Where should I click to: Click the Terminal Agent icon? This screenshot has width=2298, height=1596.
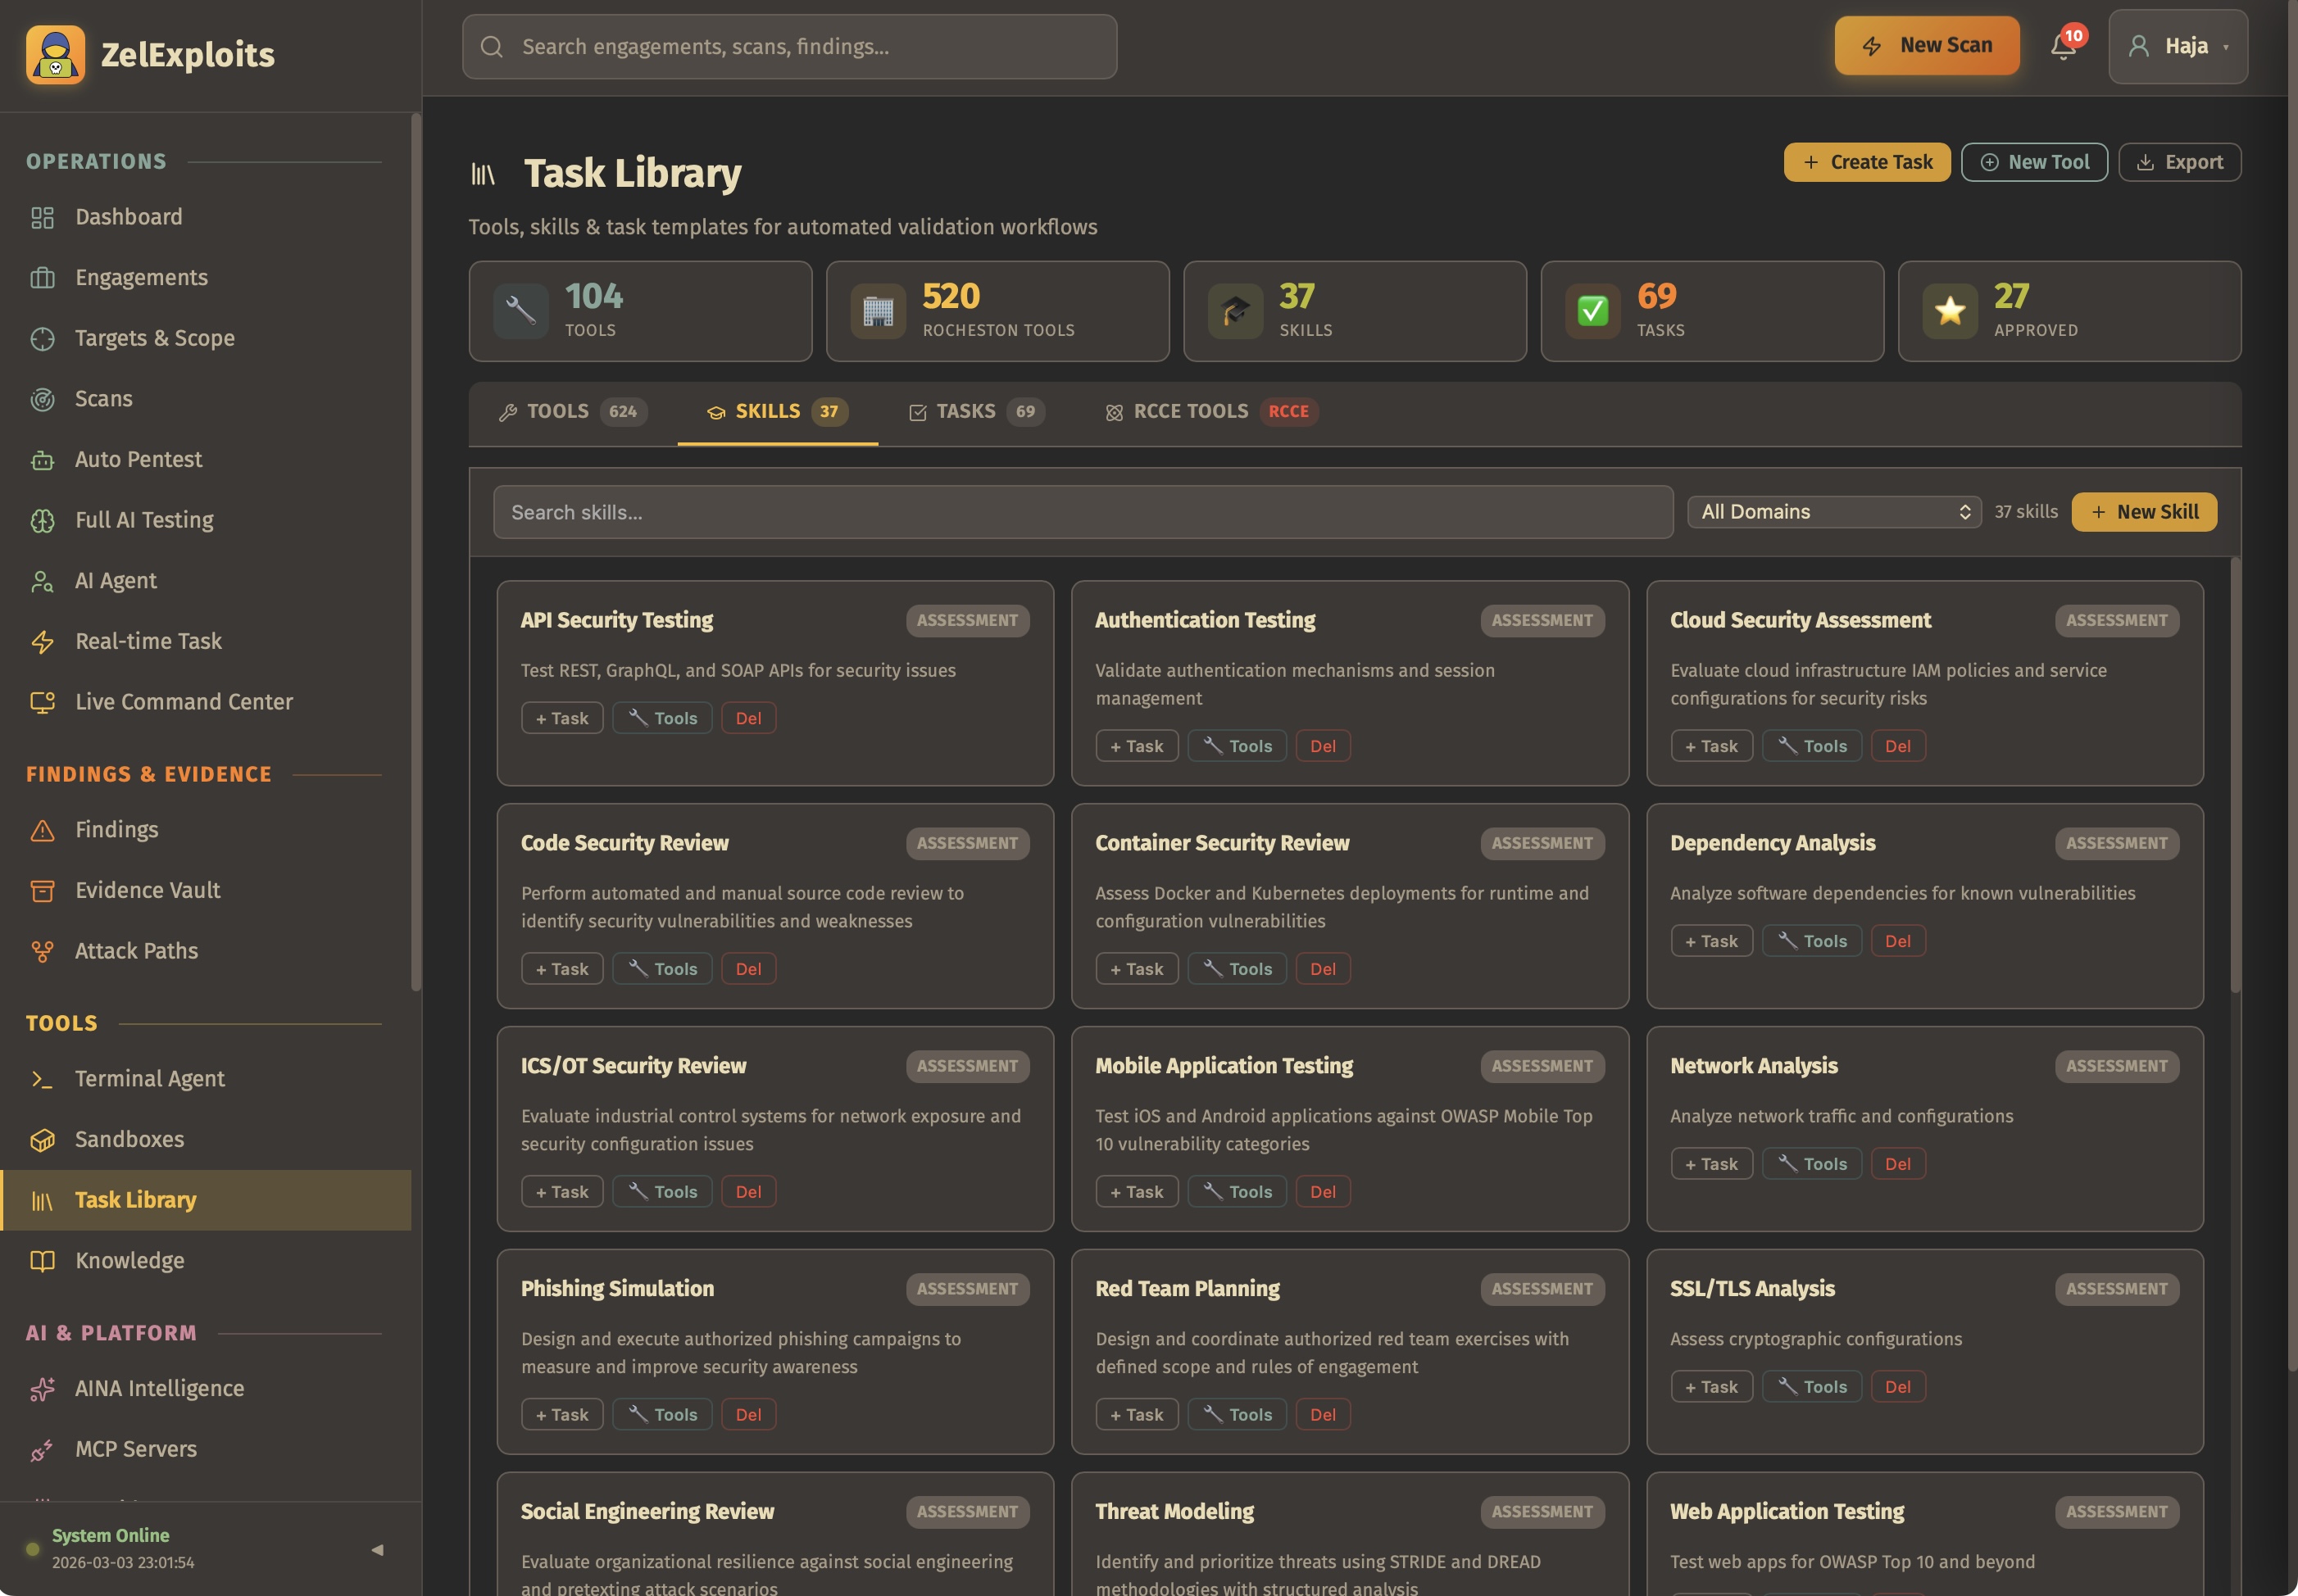[43, 1078]
